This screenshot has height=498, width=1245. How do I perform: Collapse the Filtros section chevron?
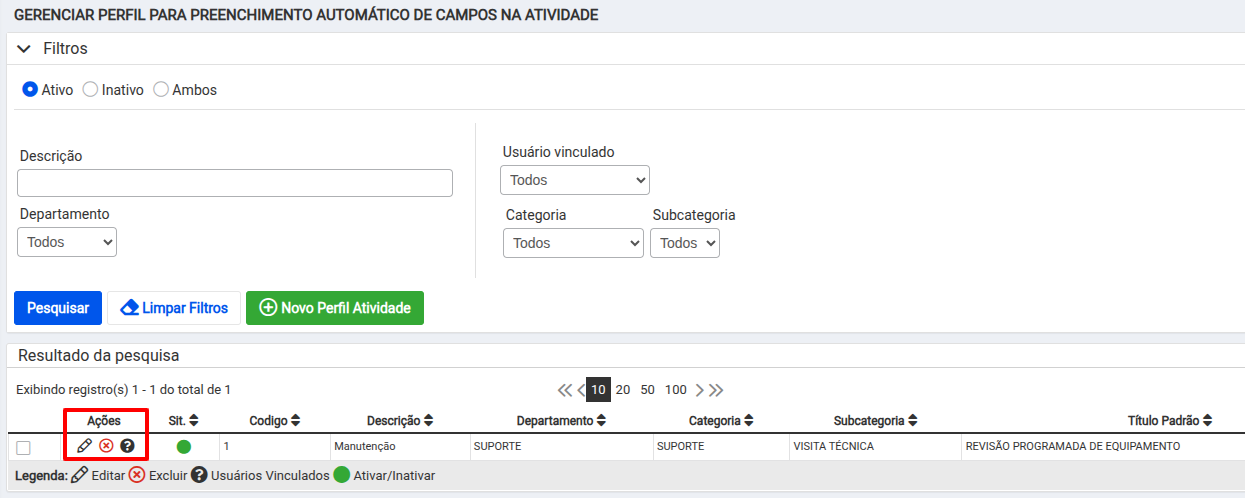[x=24, y=49]
